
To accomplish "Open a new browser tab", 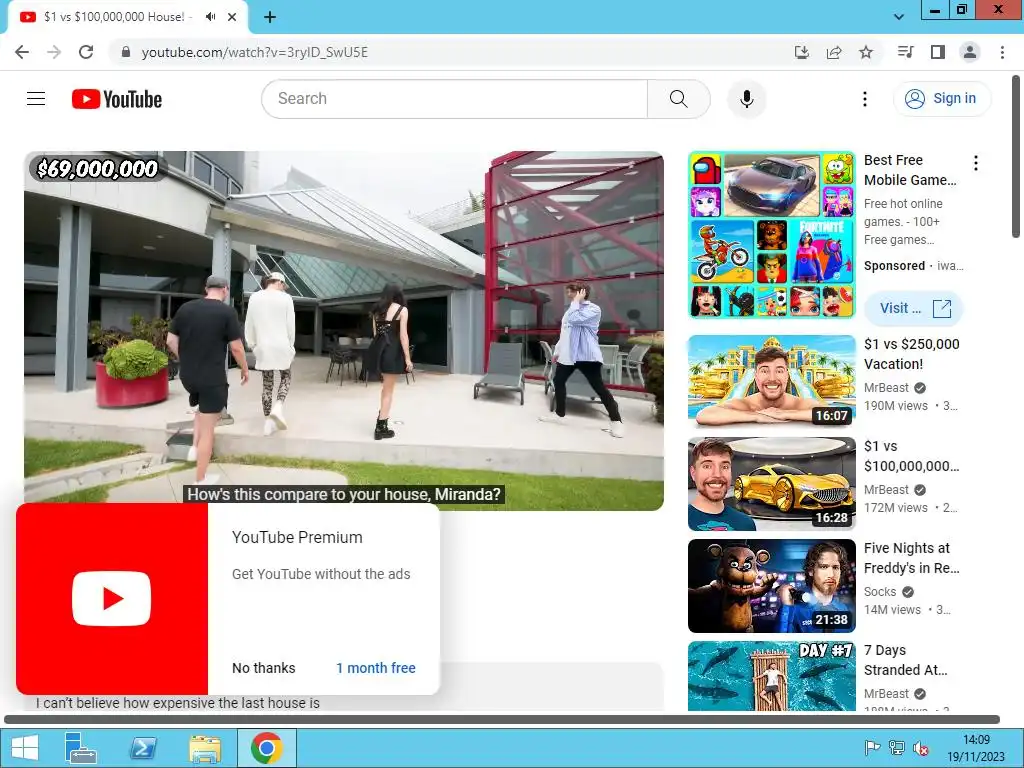I will point(270,17).
